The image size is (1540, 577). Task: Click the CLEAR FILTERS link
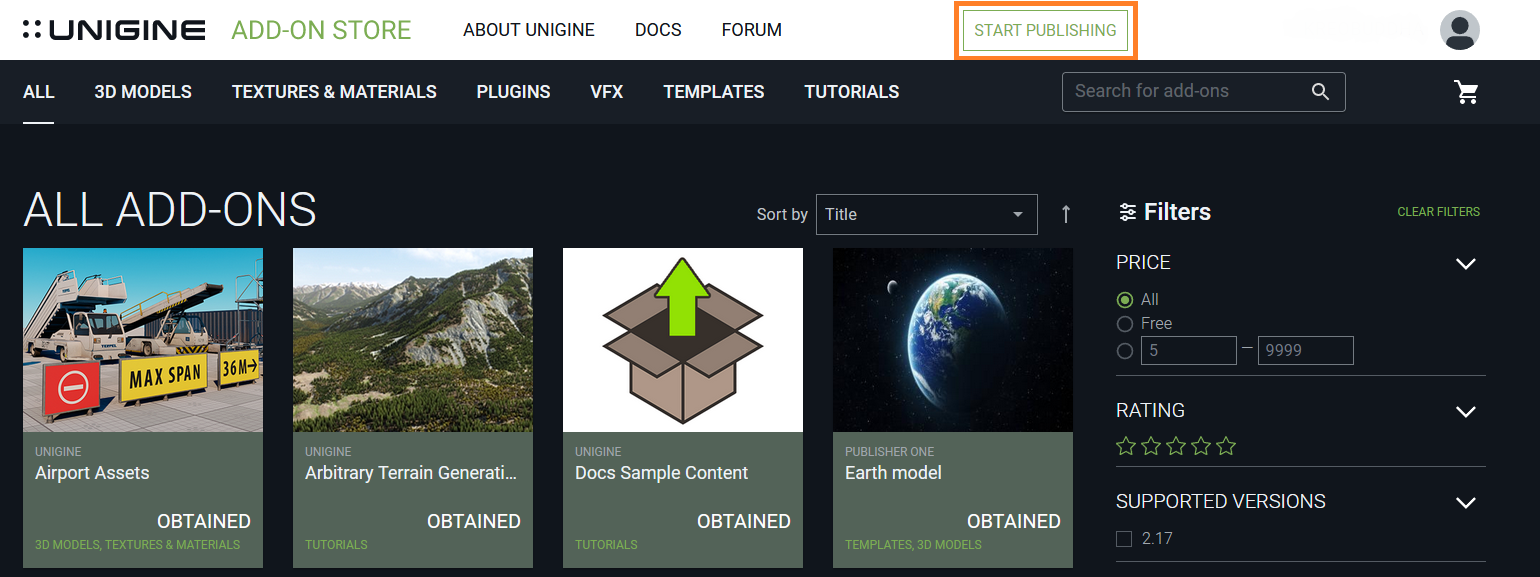point(1438,212)
